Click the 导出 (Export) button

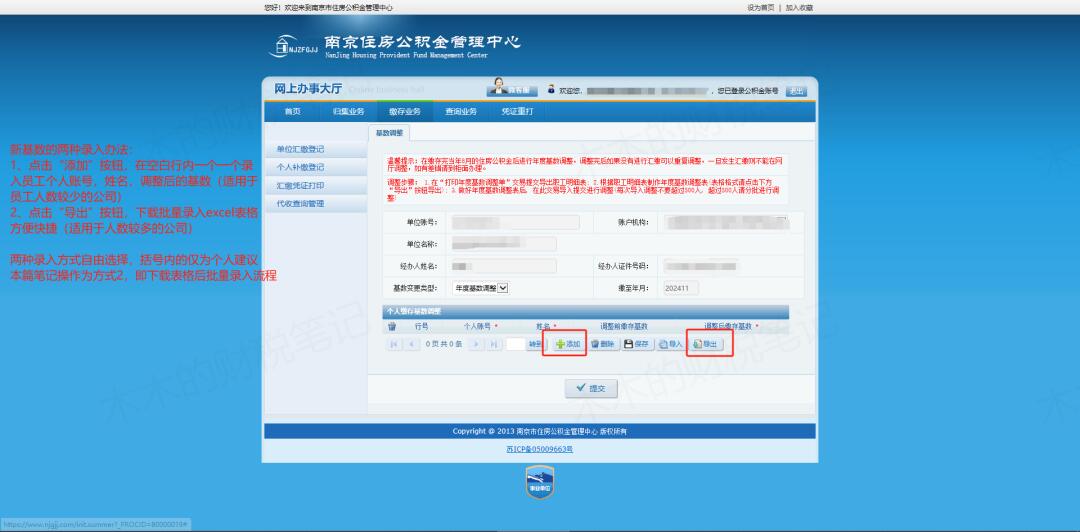click(707, 344)
